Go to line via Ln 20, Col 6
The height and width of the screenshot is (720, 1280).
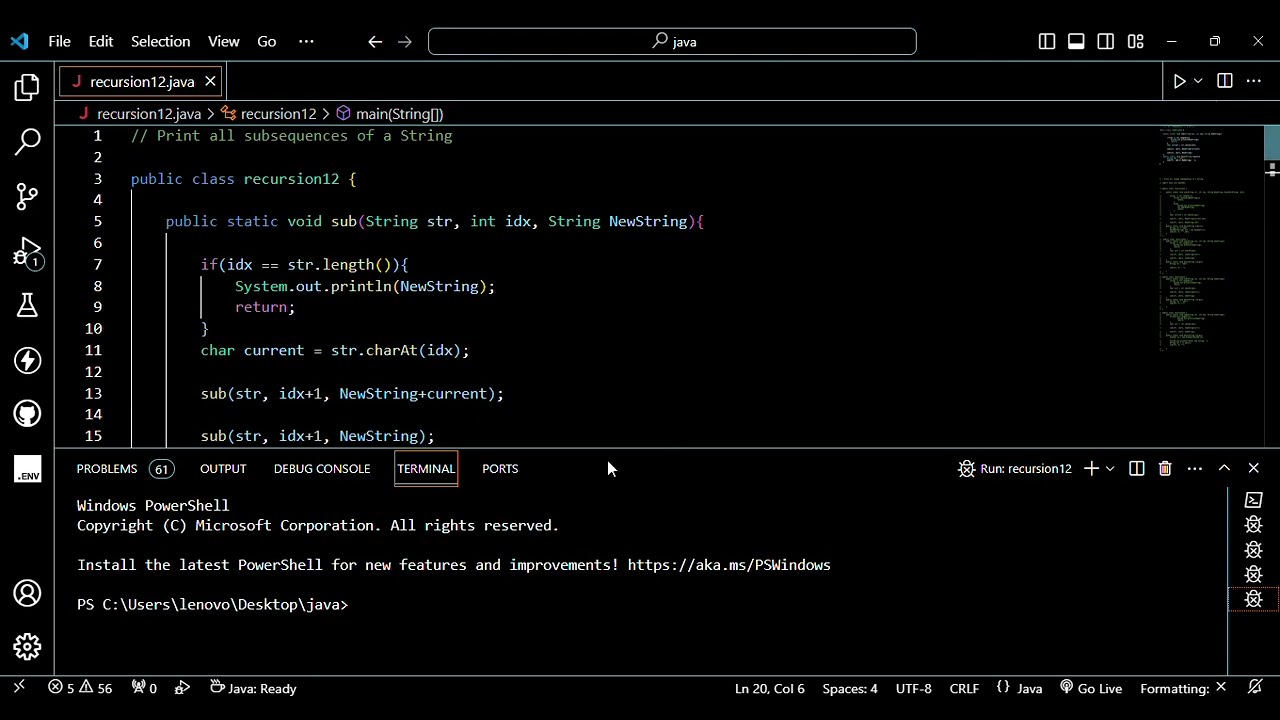(769, 688)
